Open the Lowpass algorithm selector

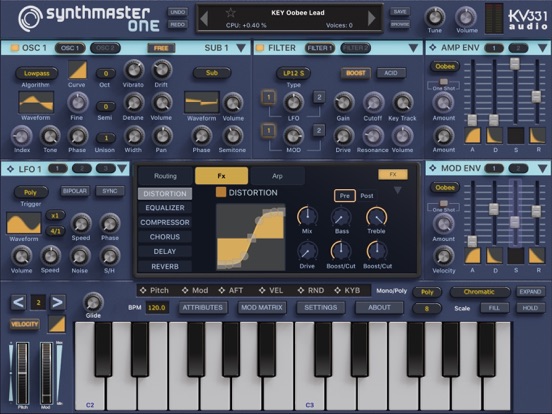(36, 73)
